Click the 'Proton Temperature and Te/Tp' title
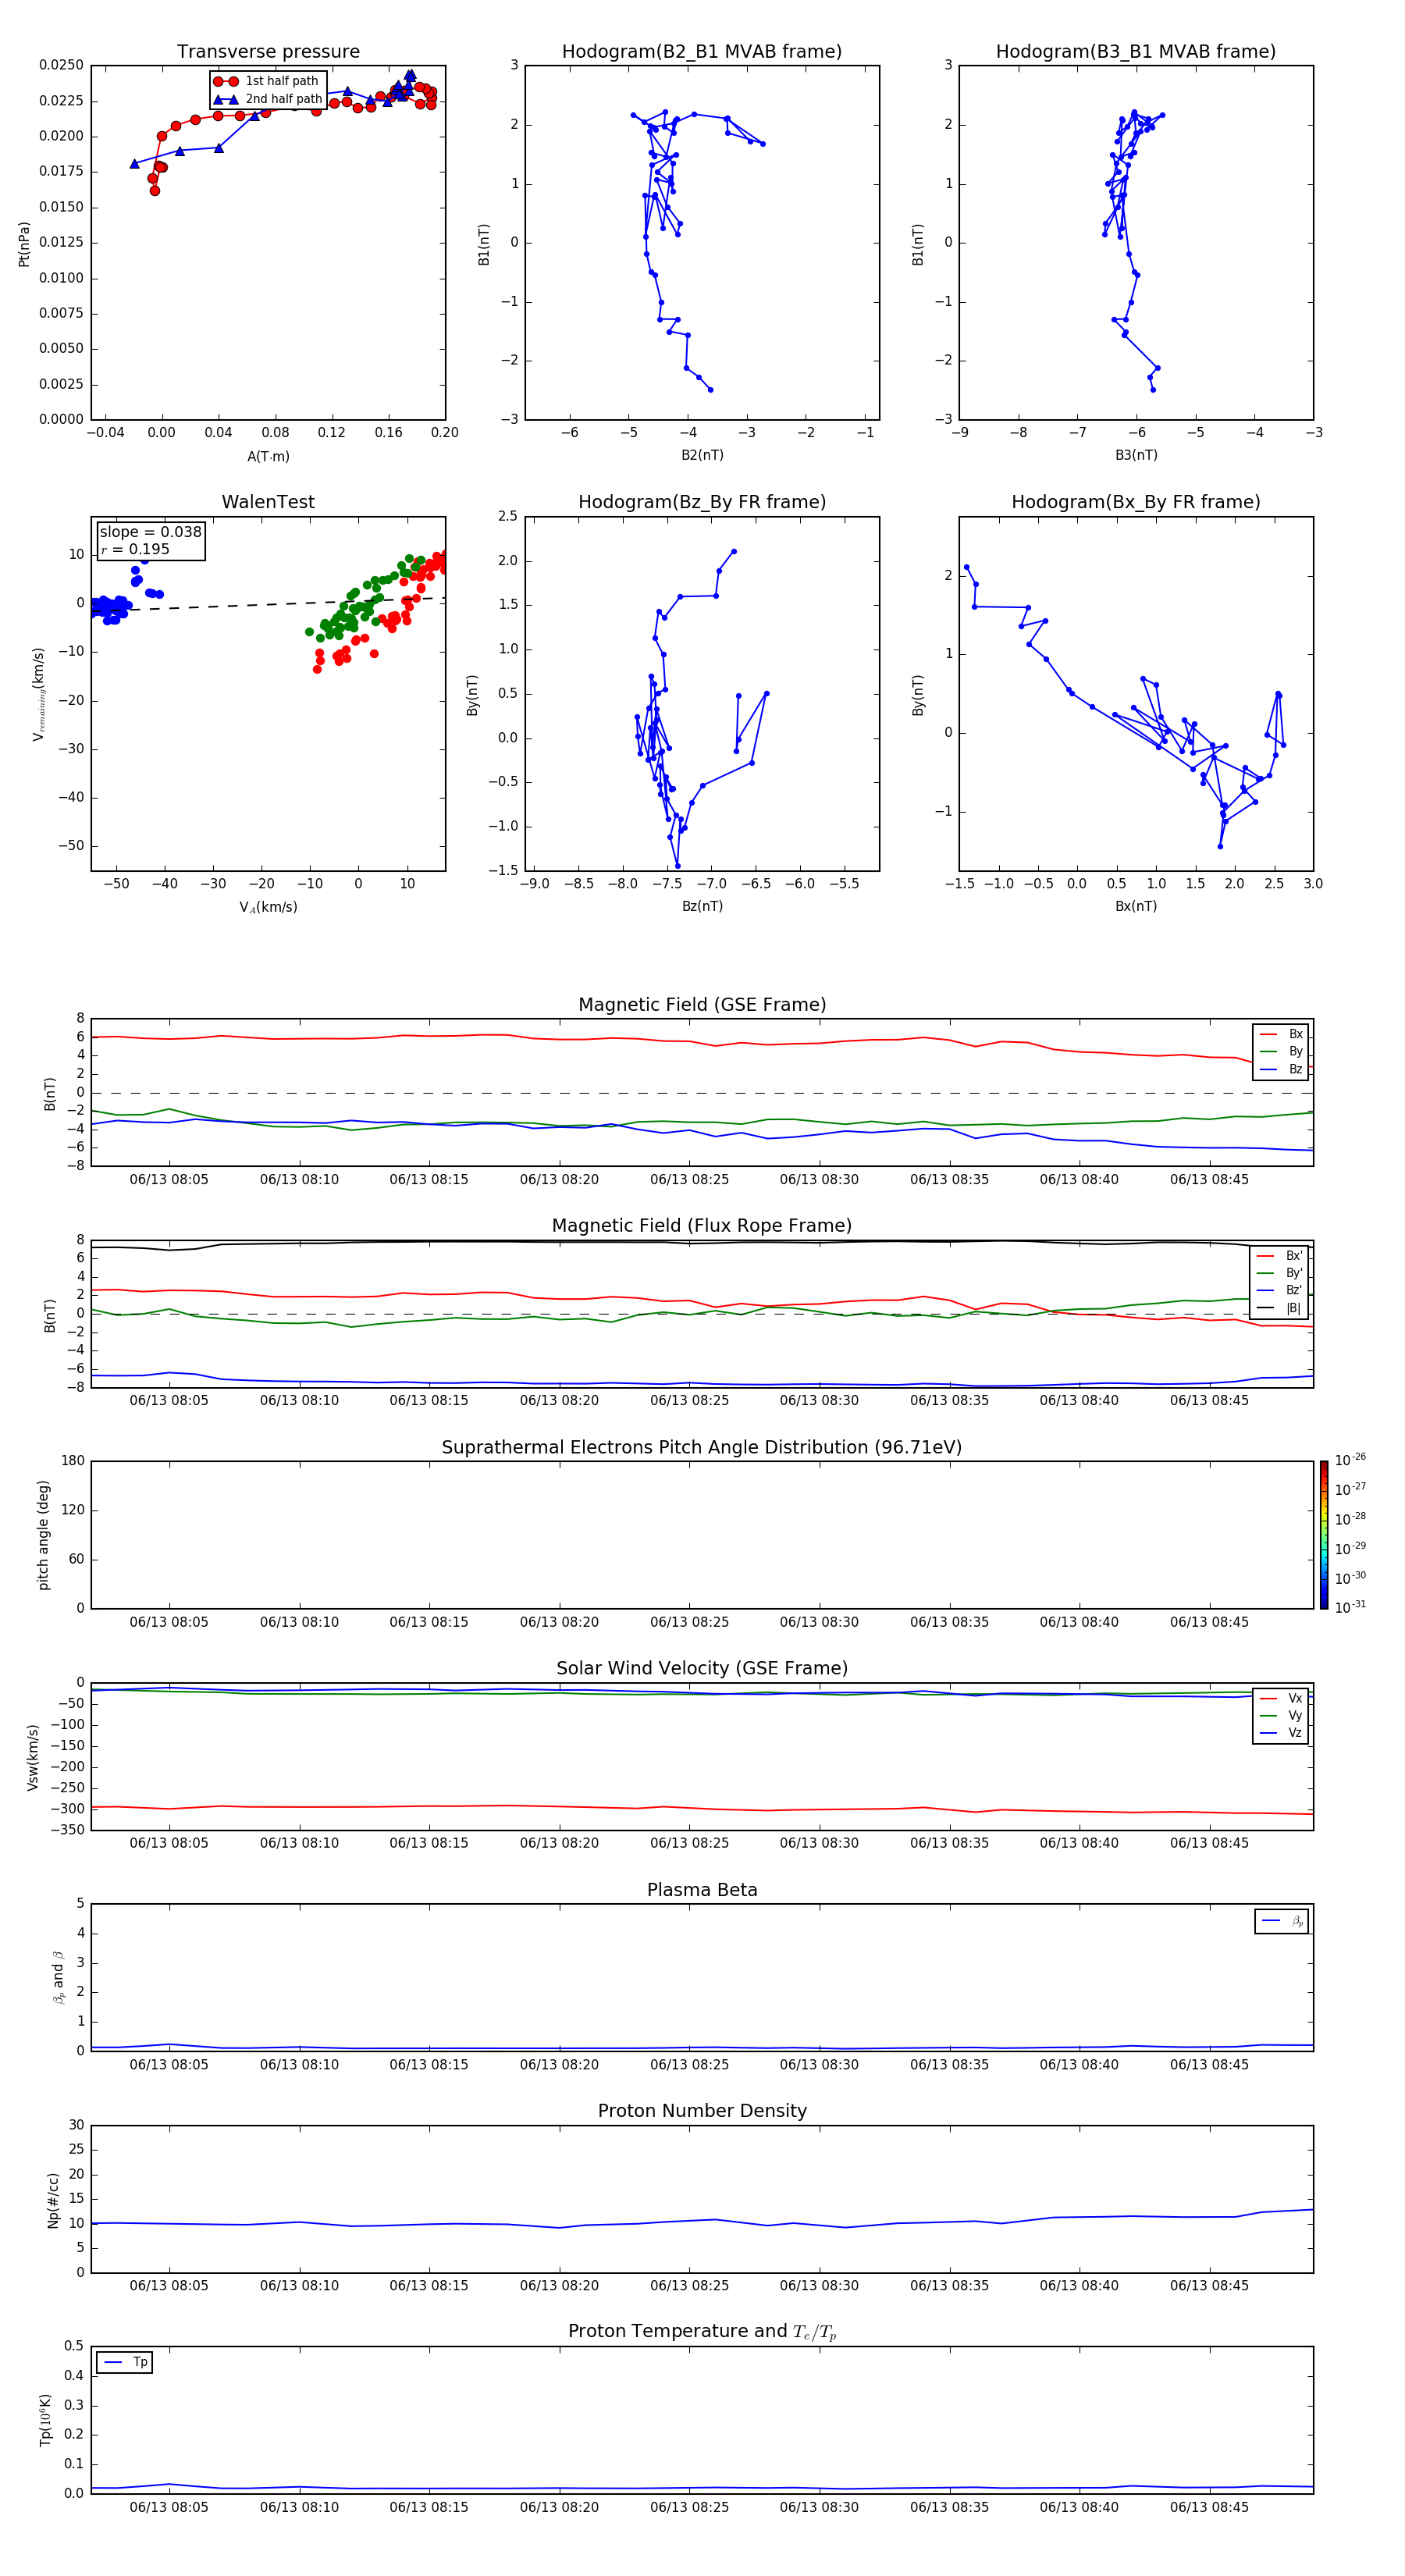 click(x=702, y=2332)
